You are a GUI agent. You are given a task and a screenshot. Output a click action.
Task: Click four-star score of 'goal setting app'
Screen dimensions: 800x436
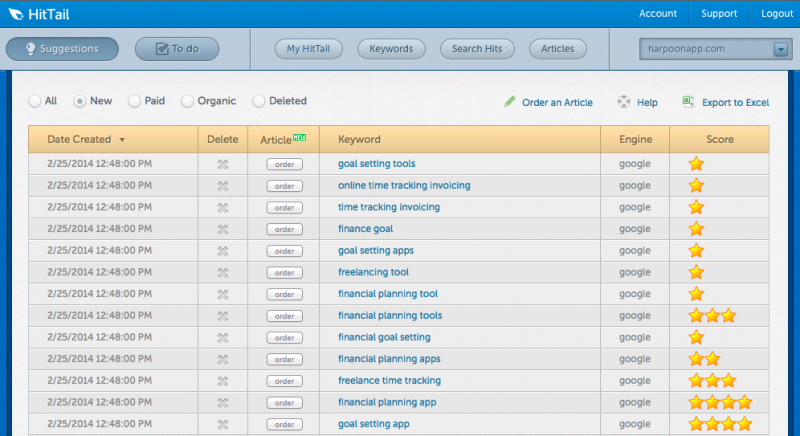(x=720, y=424)
